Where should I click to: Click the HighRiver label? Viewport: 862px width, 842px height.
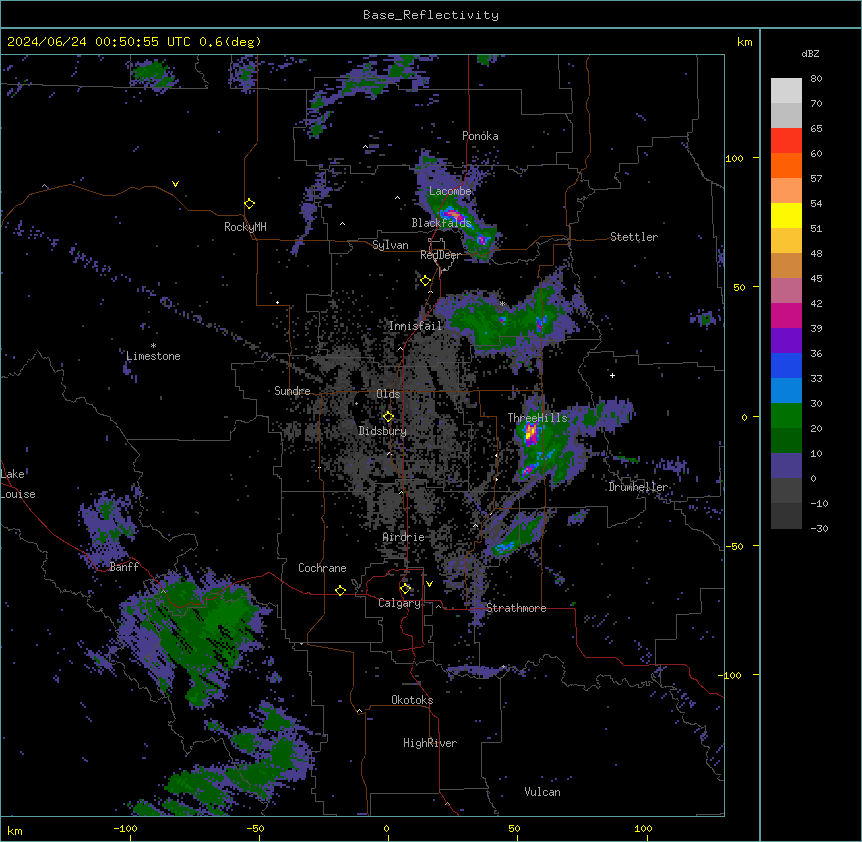point(430,743)
